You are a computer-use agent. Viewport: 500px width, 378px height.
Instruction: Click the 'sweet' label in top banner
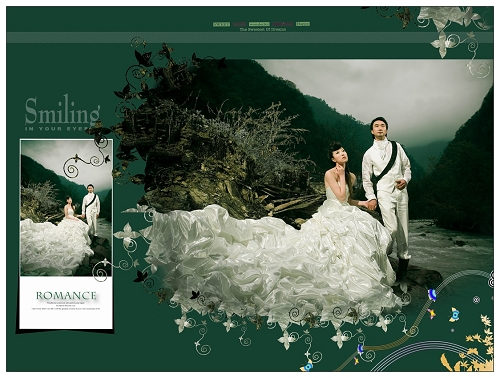pyautogui.click(x=221, y=24)
